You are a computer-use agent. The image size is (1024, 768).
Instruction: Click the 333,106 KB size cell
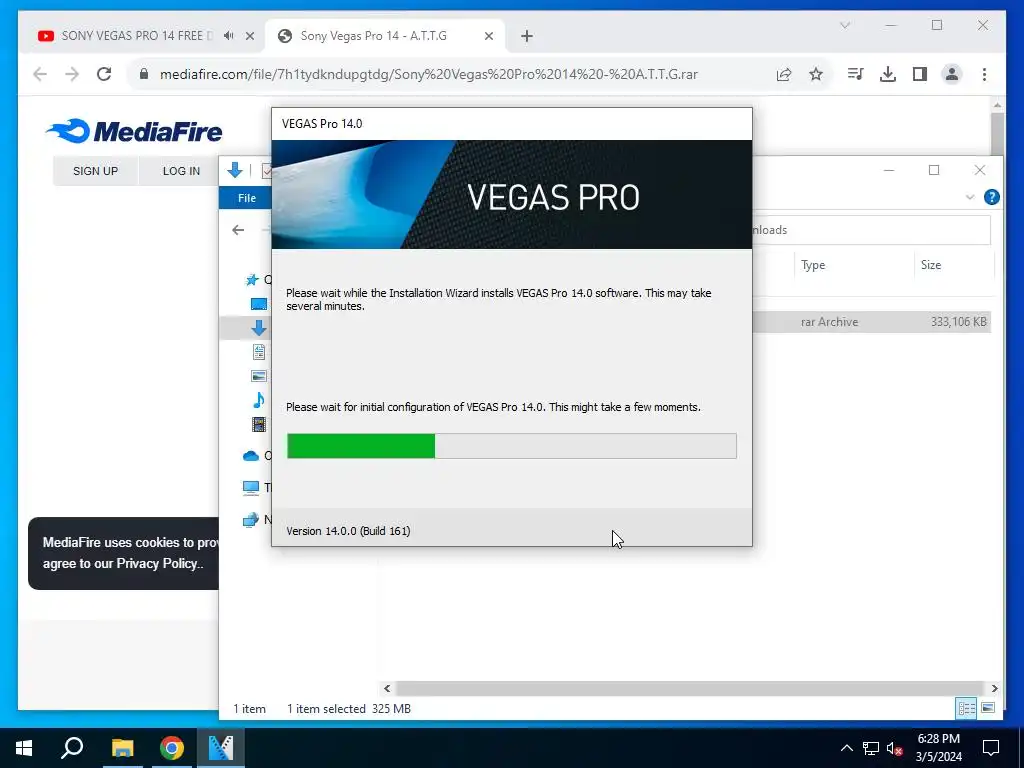click(x=959, y=322)
